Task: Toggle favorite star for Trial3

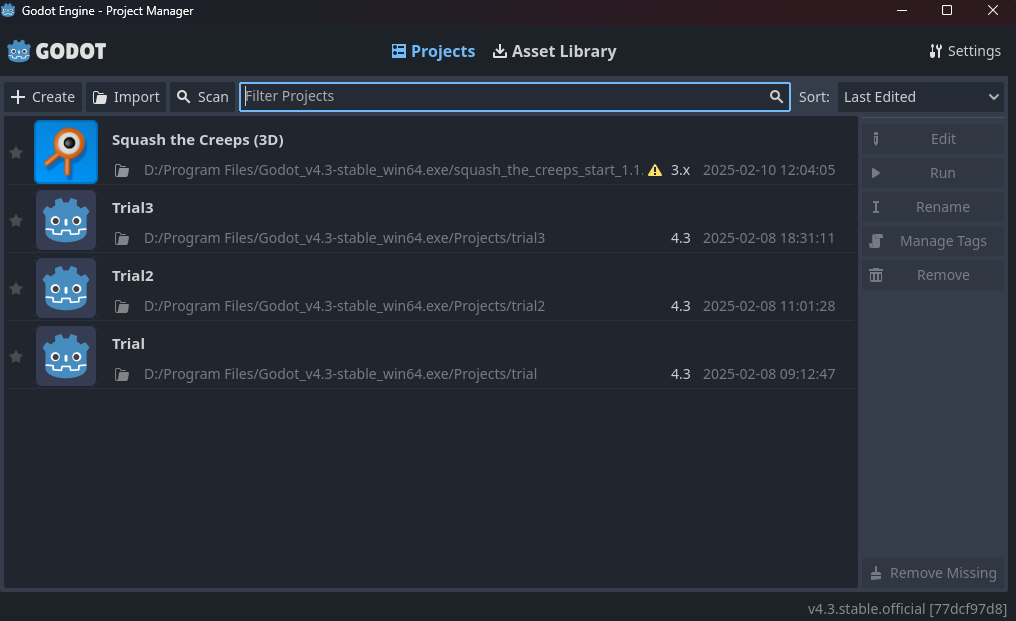Action: pyautogui.click(x=16, y=220)
